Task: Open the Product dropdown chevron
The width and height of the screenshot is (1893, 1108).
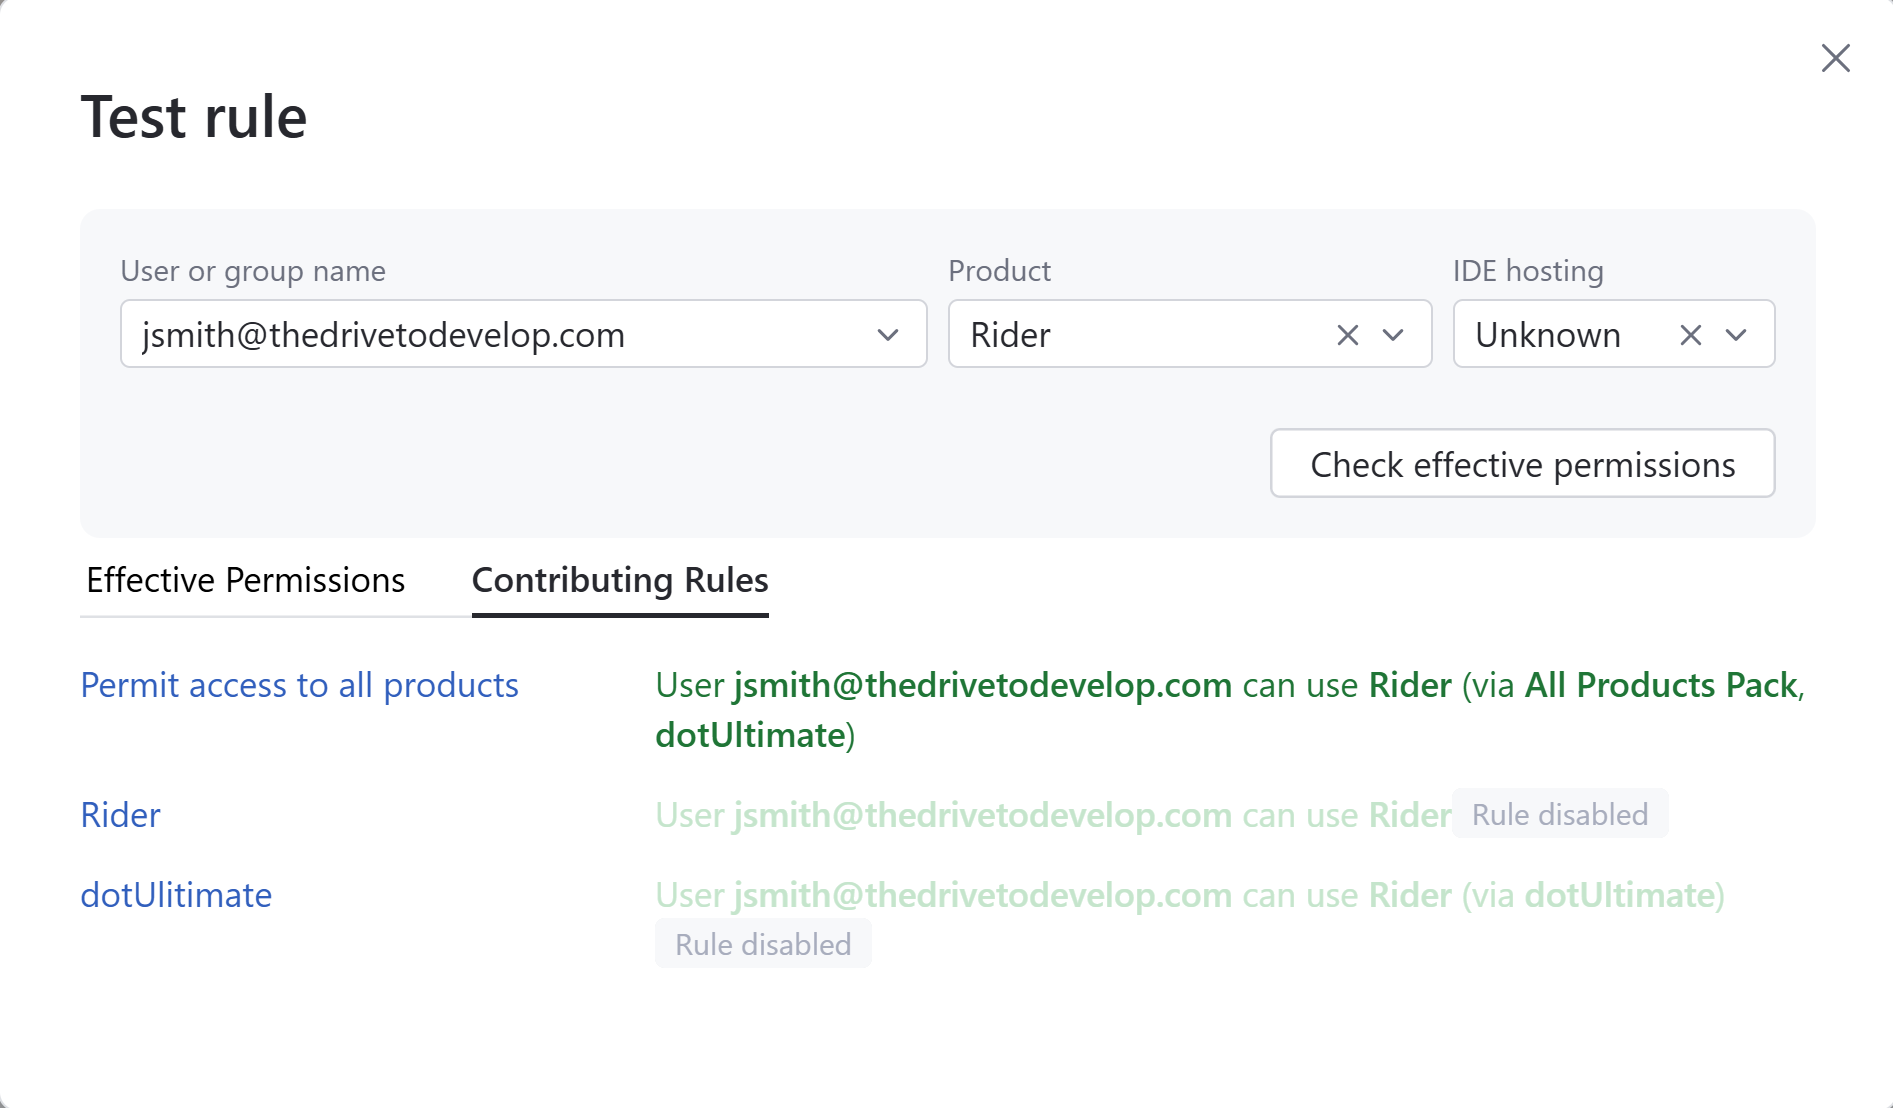Action: point(1393,335)
